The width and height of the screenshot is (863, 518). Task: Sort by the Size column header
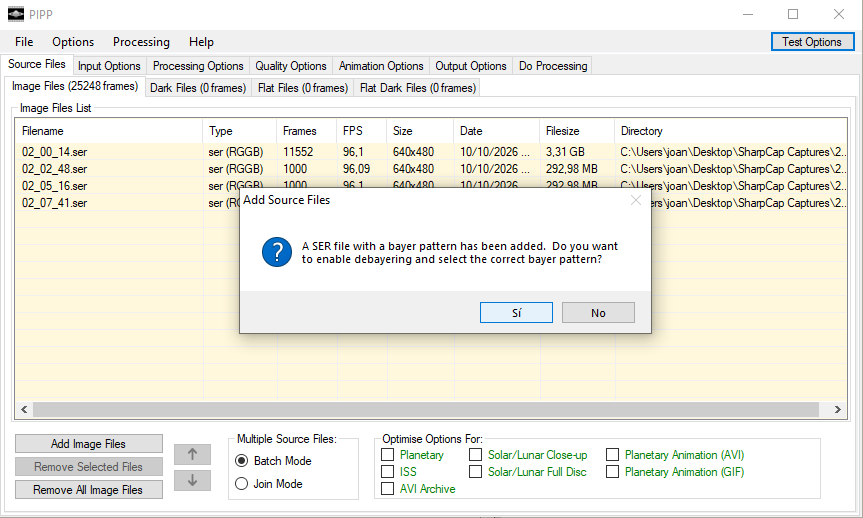420,131
